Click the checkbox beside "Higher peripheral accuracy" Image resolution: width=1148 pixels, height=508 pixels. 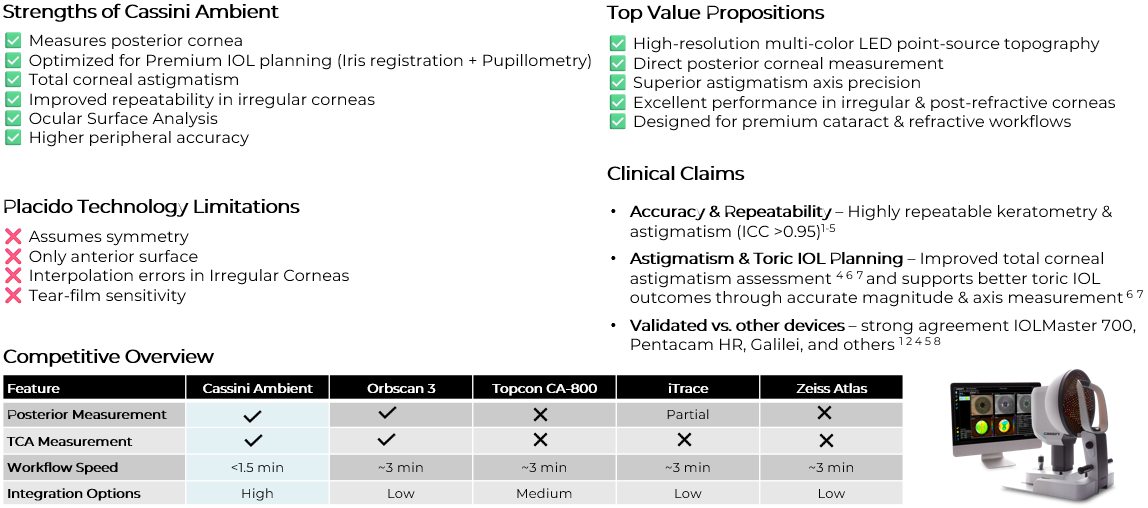point(13,138)
